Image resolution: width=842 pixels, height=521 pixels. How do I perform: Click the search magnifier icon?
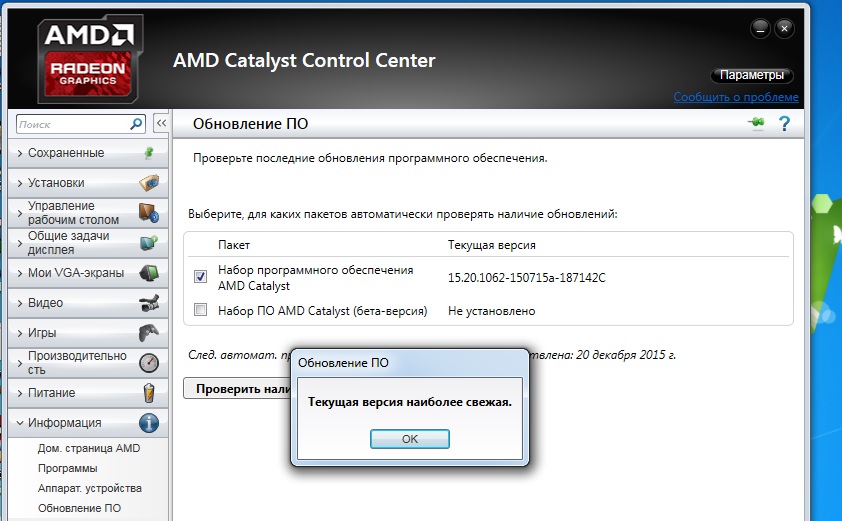point(137,124)
